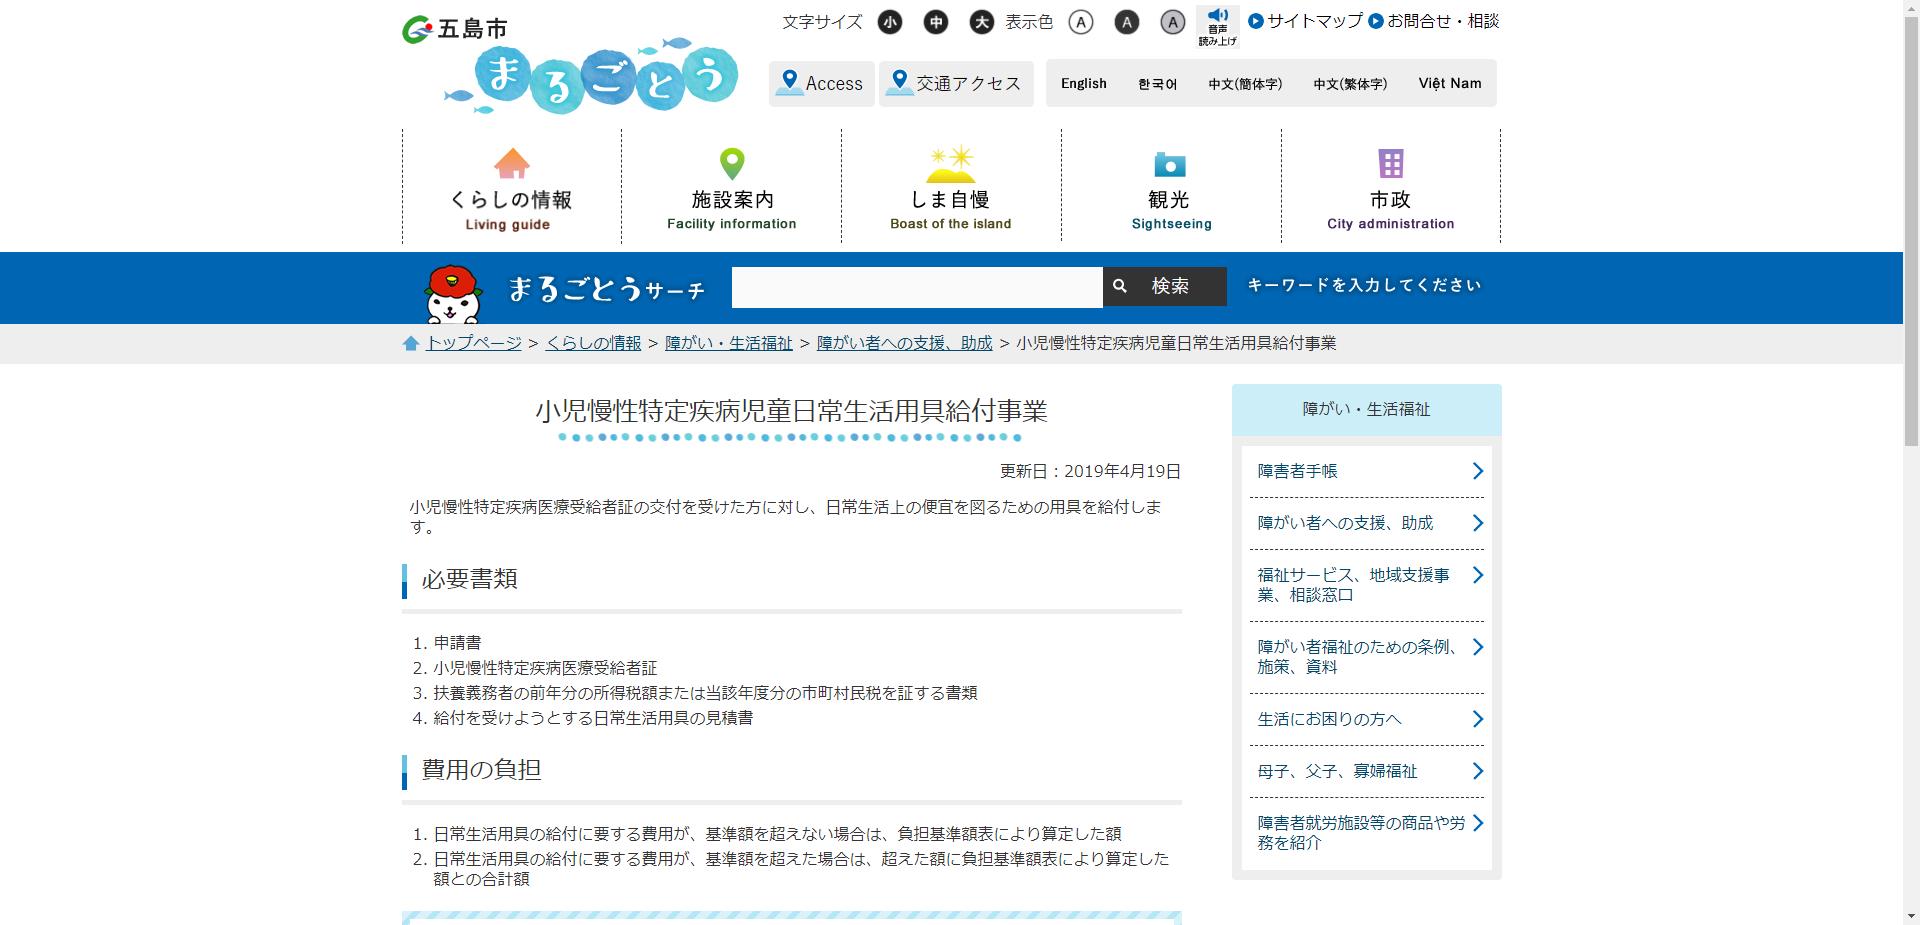Click inside the keyword search field
Image resolution: width=1920 pixels, height=925 pixels.
[x=915, y=286]
